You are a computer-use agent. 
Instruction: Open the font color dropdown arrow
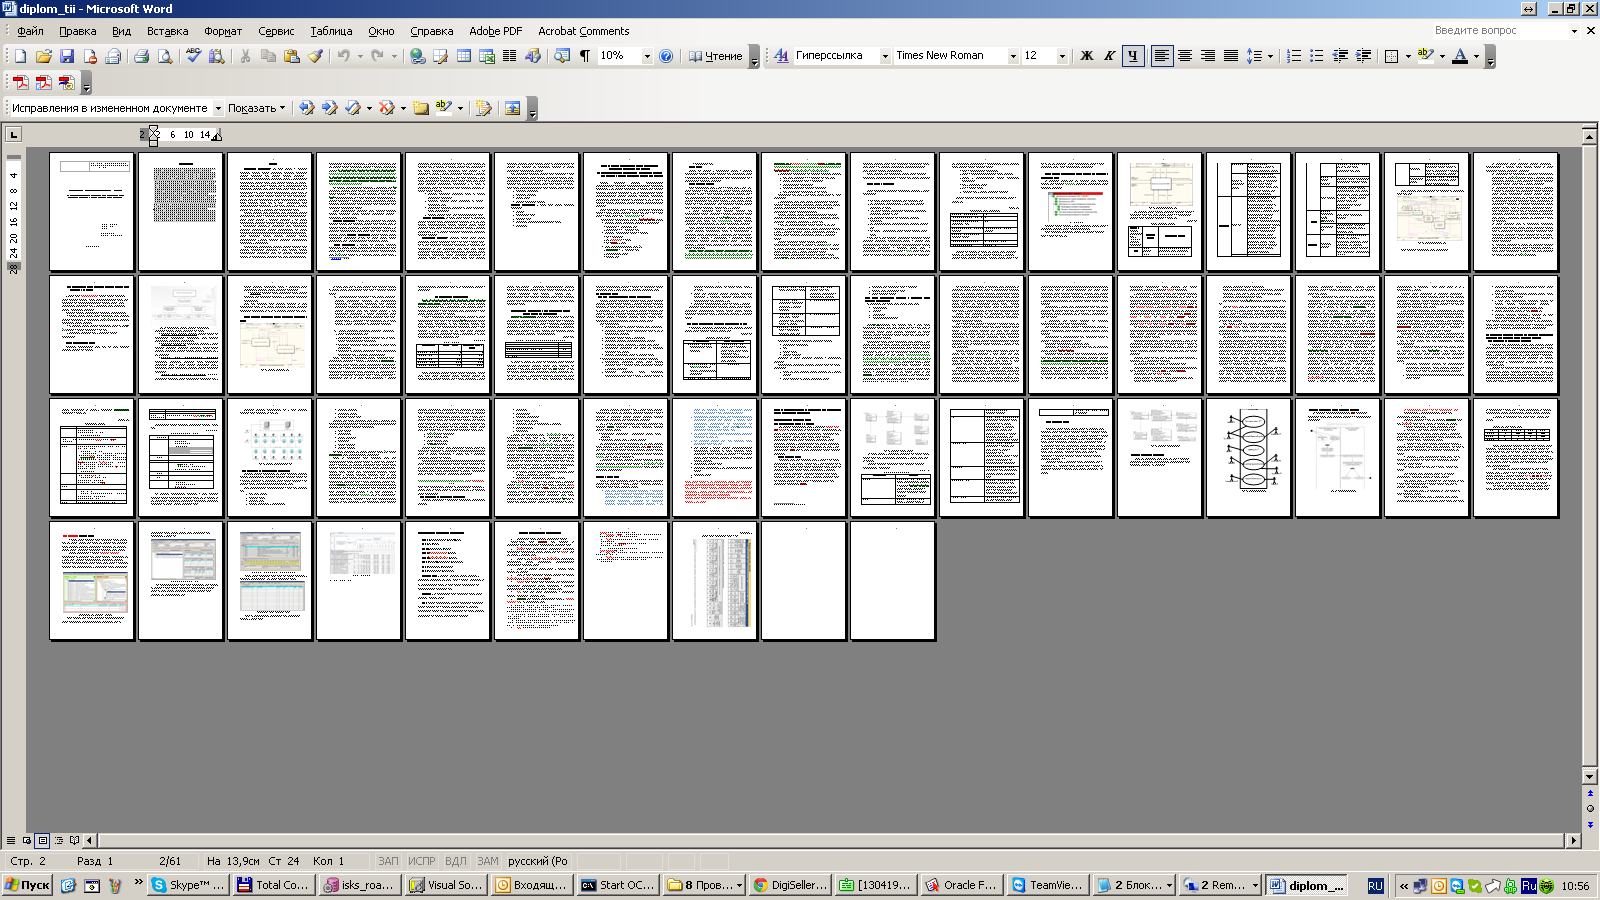(x=1476, y=56)
